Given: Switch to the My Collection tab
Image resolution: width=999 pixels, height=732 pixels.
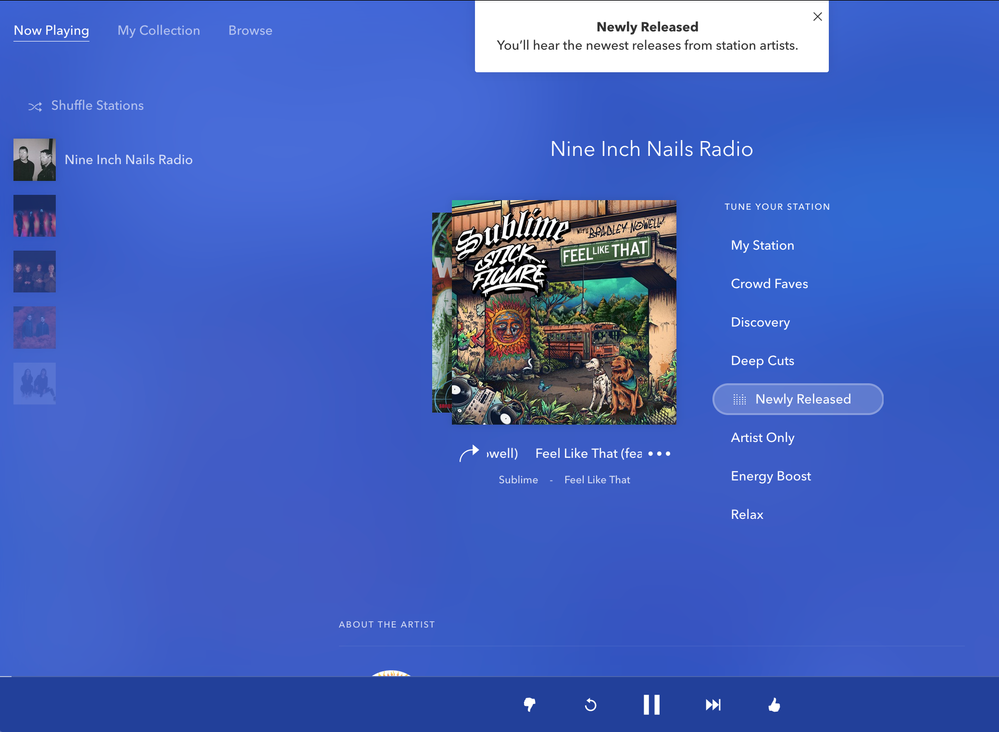Looking at the screenshot, I should point(158,31).
